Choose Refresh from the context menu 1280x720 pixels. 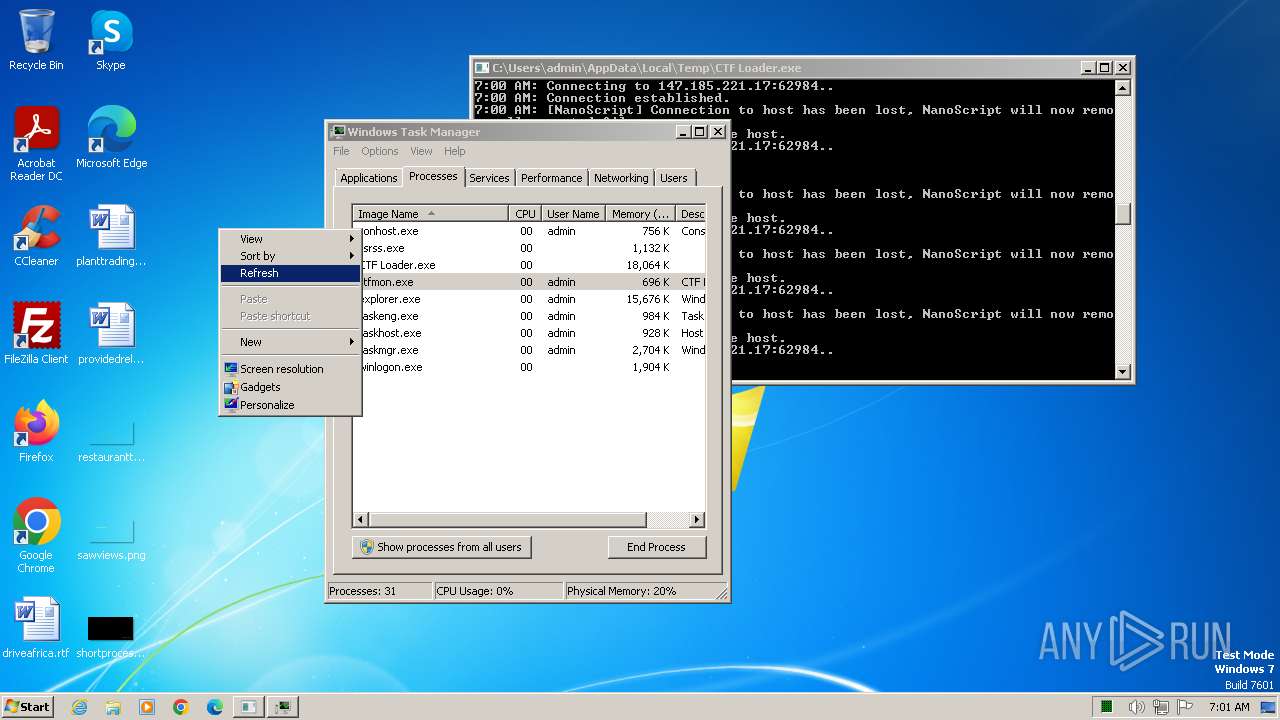click(x=290, y=273)
